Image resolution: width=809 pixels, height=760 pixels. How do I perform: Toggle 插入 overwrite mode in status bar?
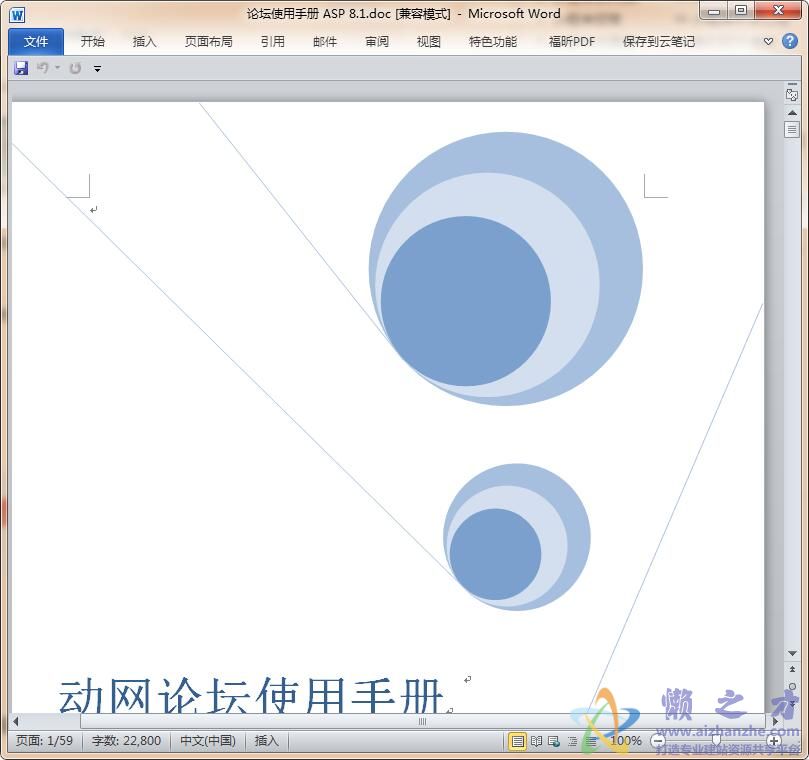(x=264, y=741)
